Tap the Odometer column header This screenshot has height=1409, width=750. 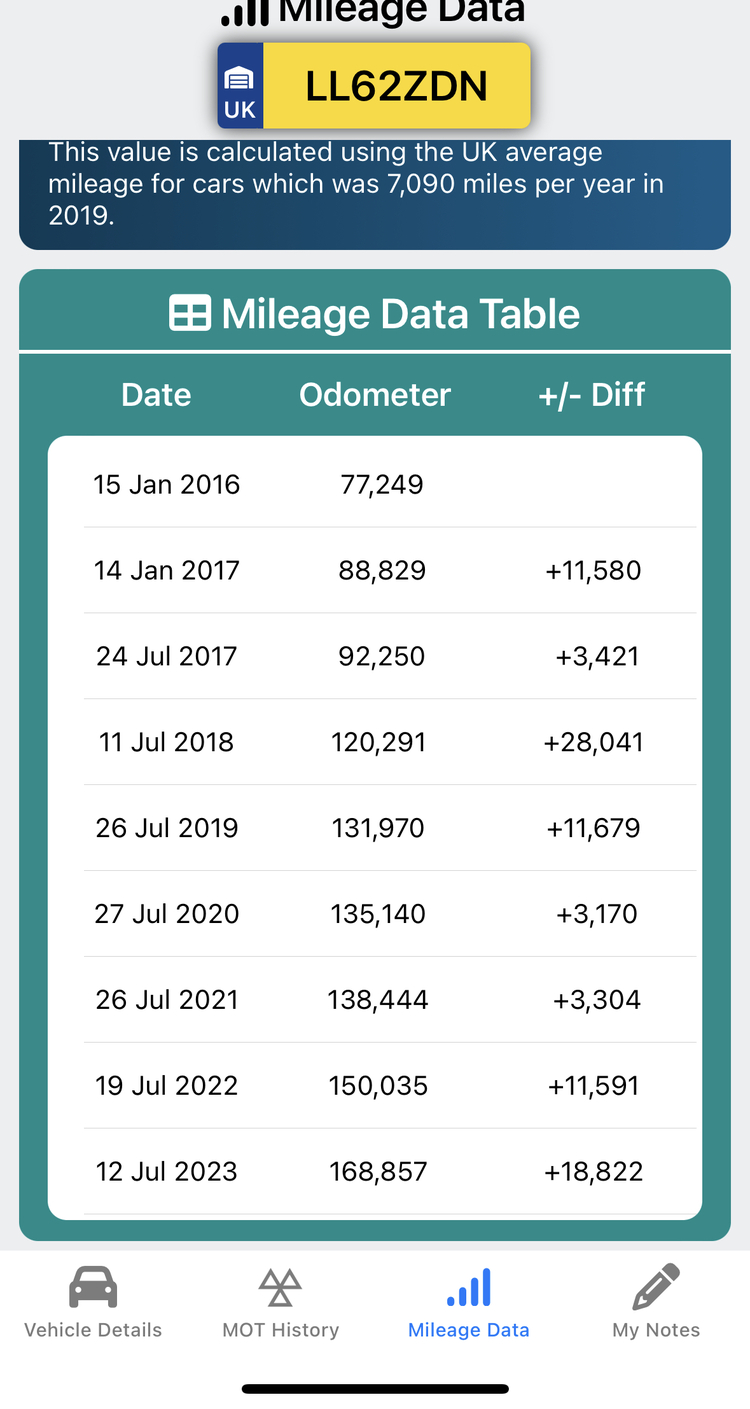[x=375, y=394]
